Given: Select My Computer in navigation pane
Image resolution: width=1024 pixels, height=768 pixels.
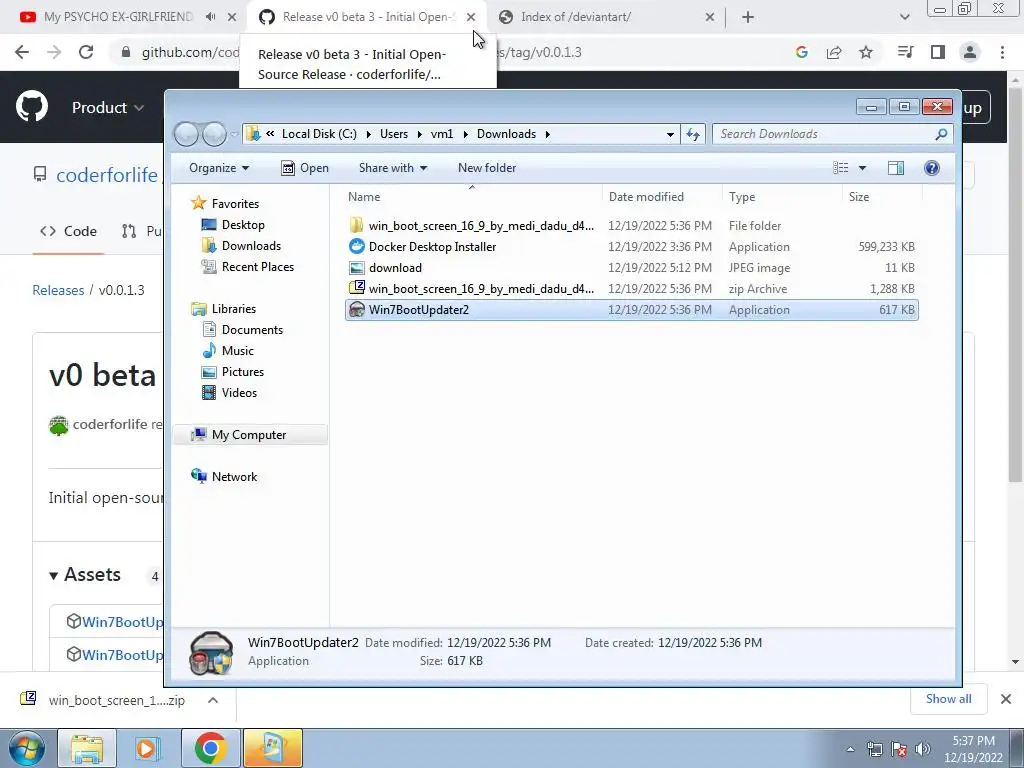Looking at the screenshot, I should [248, 435].
